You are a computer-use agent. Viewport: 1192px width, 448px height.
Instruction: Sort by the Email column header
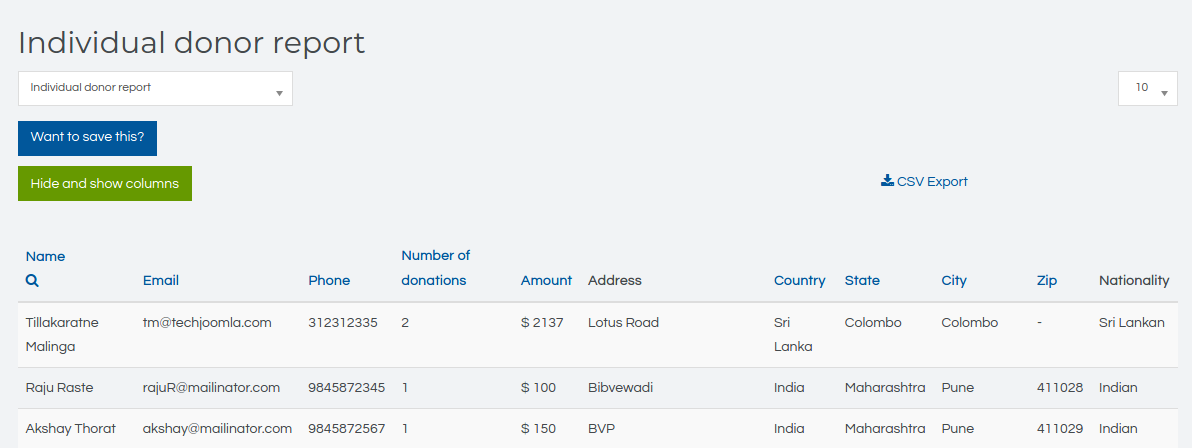pos(161,280)
